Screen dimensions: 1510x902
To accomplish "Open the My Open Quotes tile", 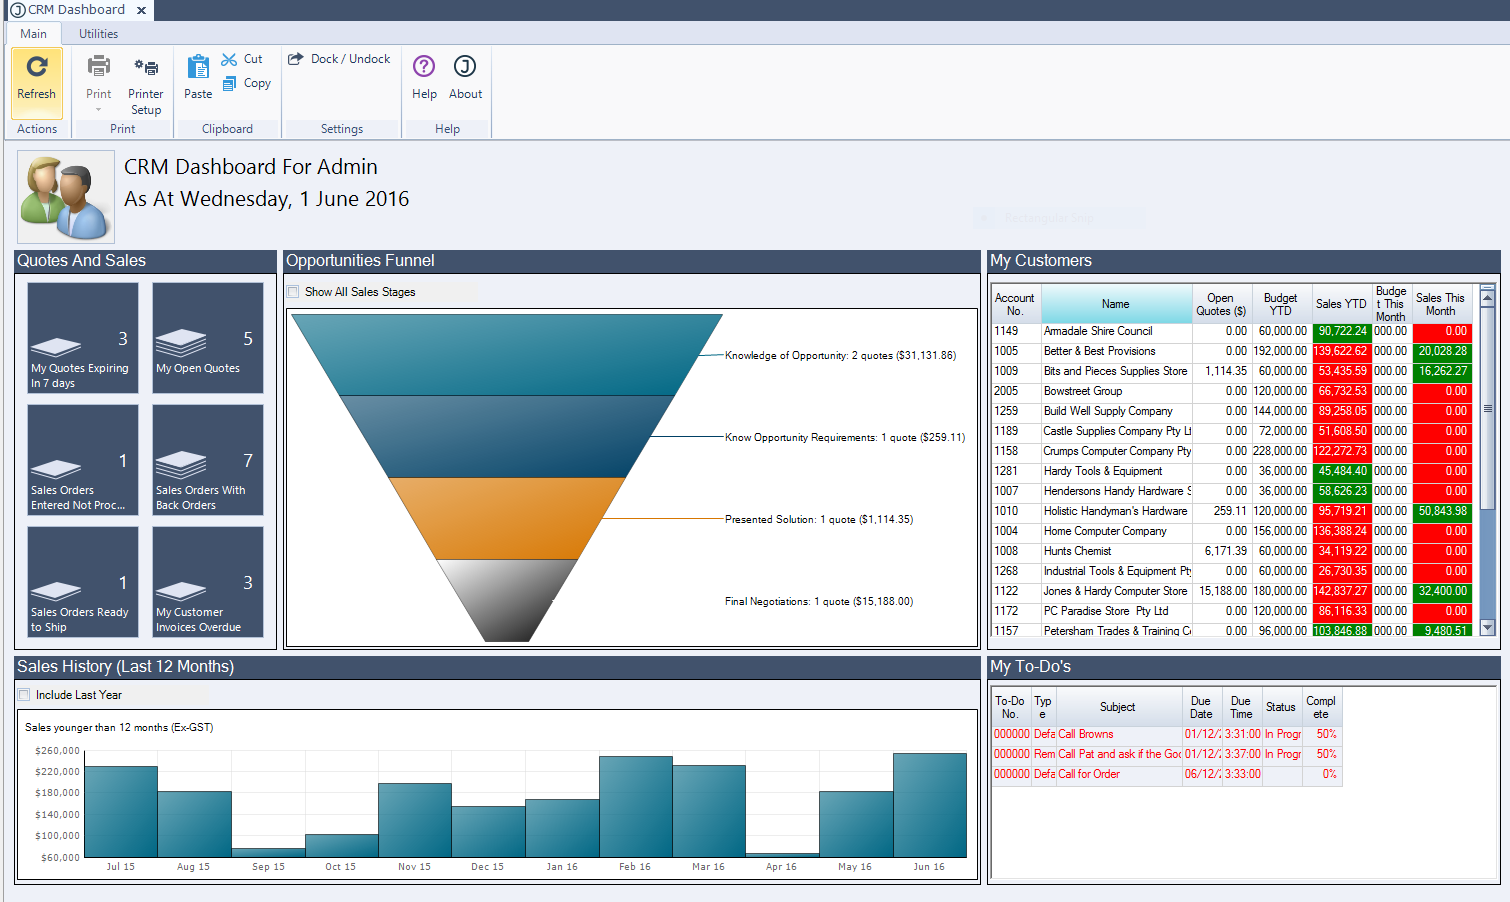I will tap(208, 338).
